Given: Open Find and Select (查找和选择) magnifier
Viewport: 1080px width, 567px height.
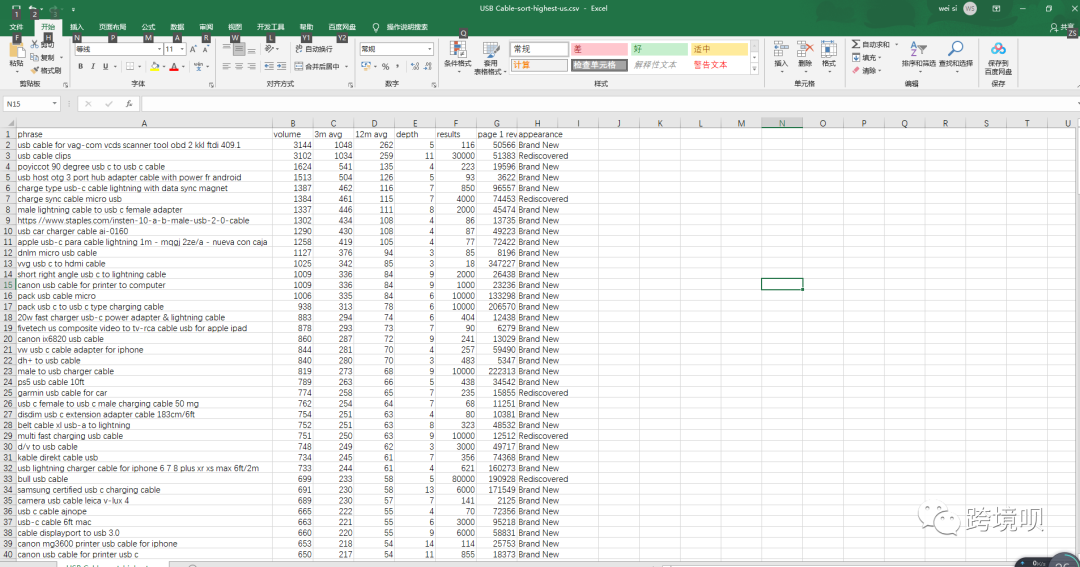Looking at the screenshot, I should point(955,49).
